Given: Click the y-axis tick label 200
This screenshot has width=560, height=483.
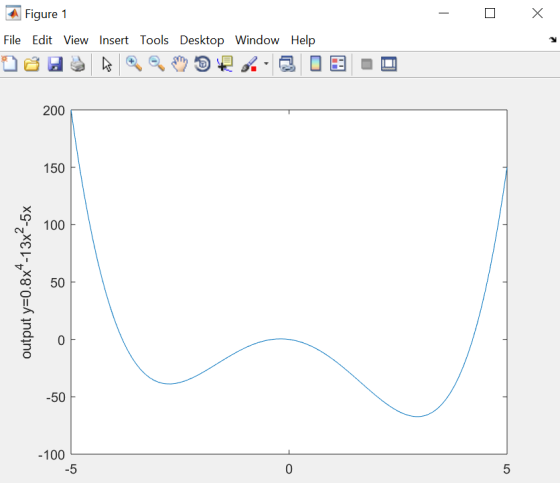Looking at the screenshot, I should (x=54, y=111).
